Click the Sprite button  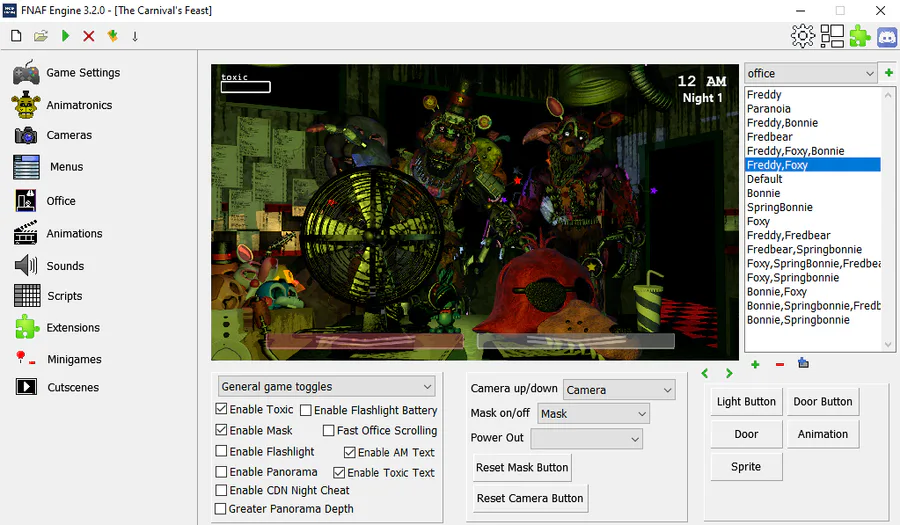coord(746,467)
